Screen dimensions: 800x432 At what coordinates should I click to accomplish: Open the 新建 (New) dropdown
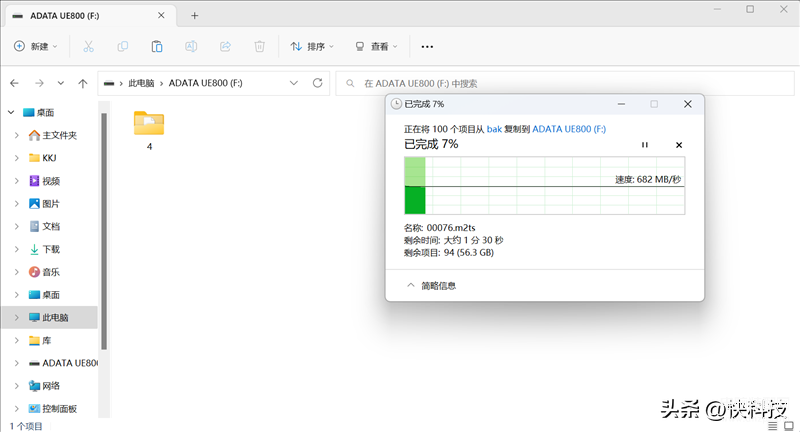point(36,46)
